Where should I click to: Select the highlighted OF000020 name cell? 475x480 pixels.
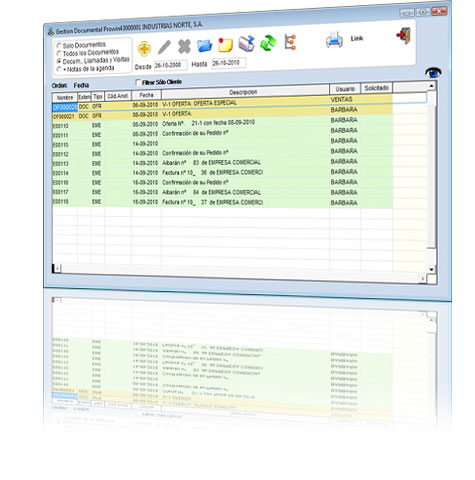65,107
